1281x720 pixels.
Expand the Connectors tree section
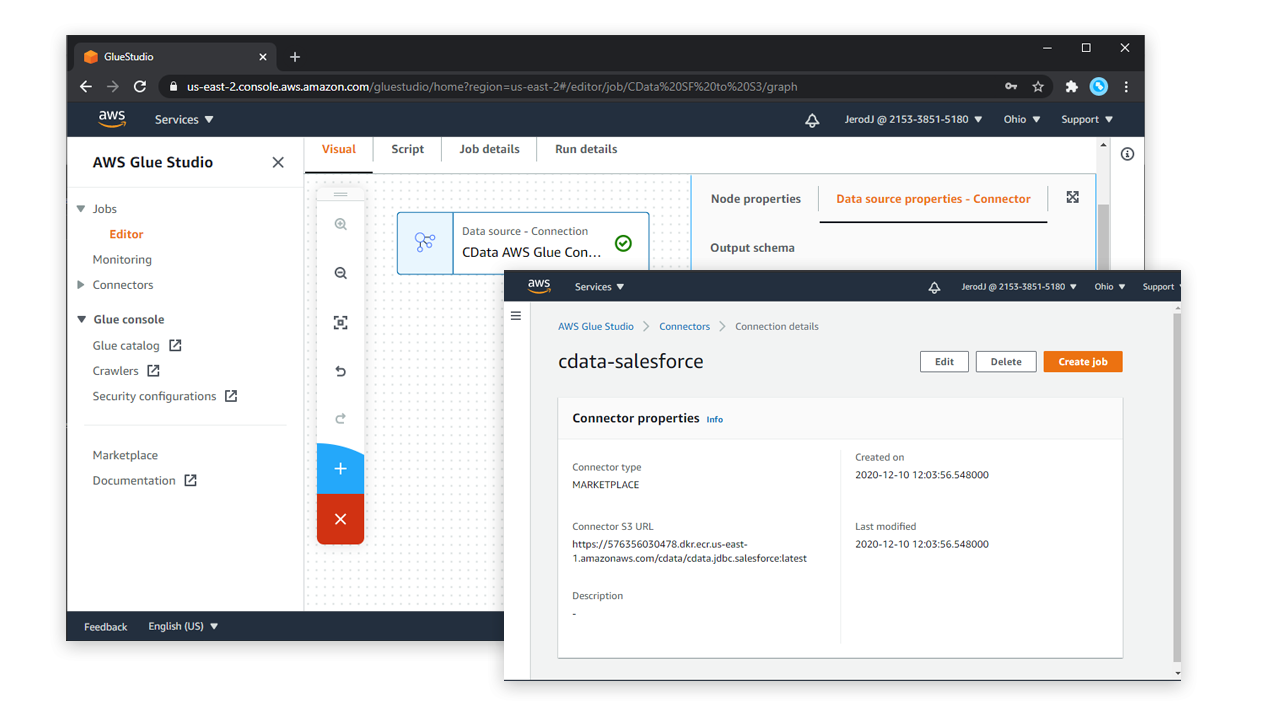tap(81, 285)
